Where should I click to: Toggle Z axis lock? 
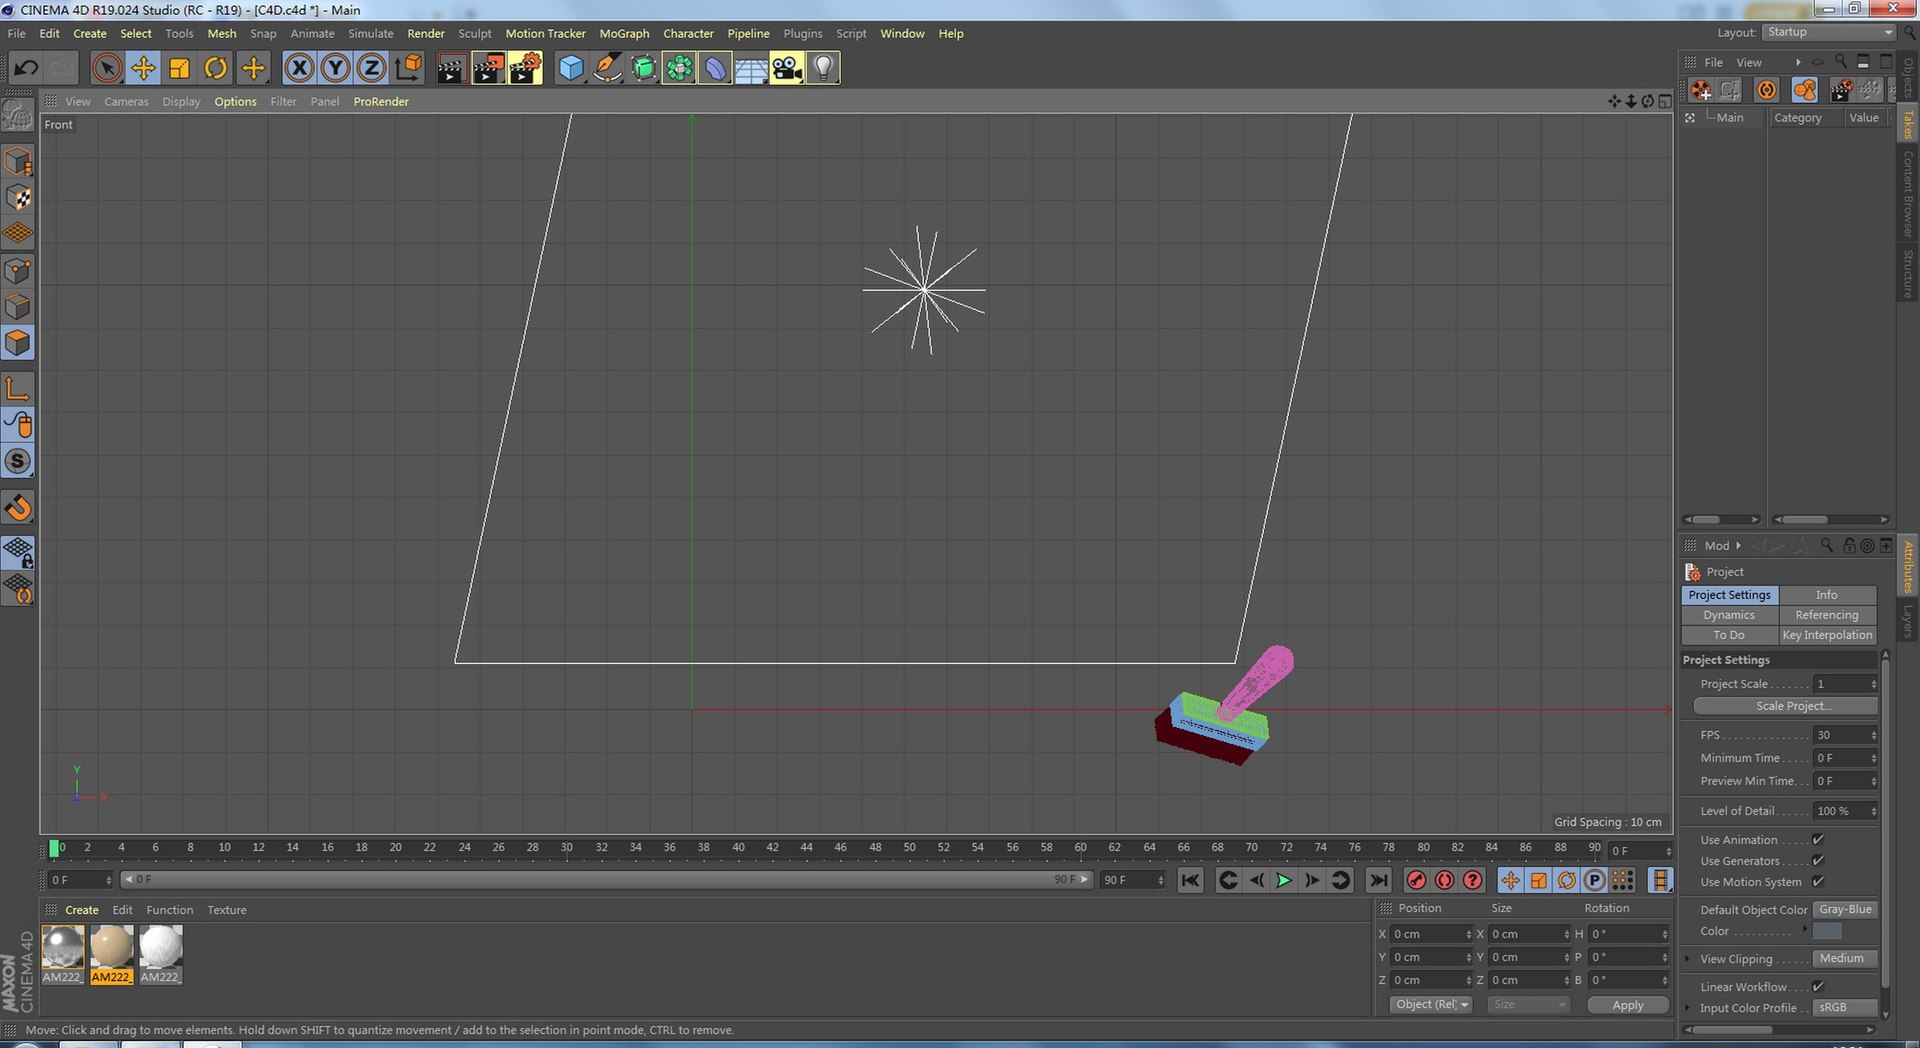(371, 68)
